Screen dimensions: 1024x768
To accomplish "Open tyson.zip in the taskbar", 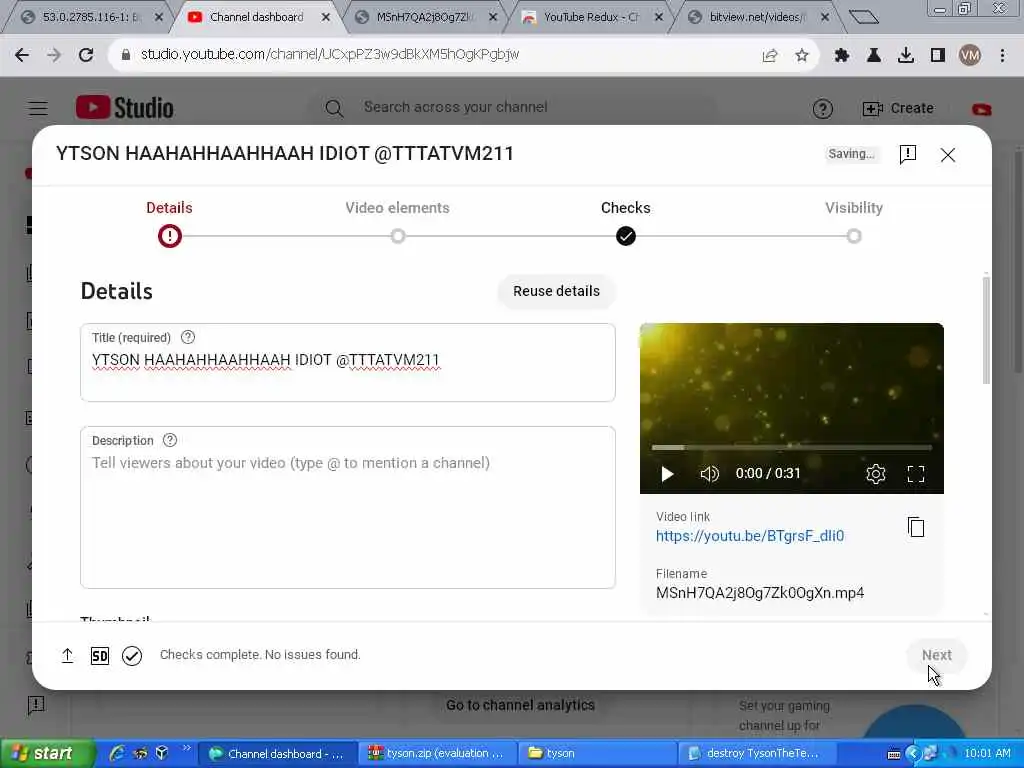I will (x=438, y=754).
